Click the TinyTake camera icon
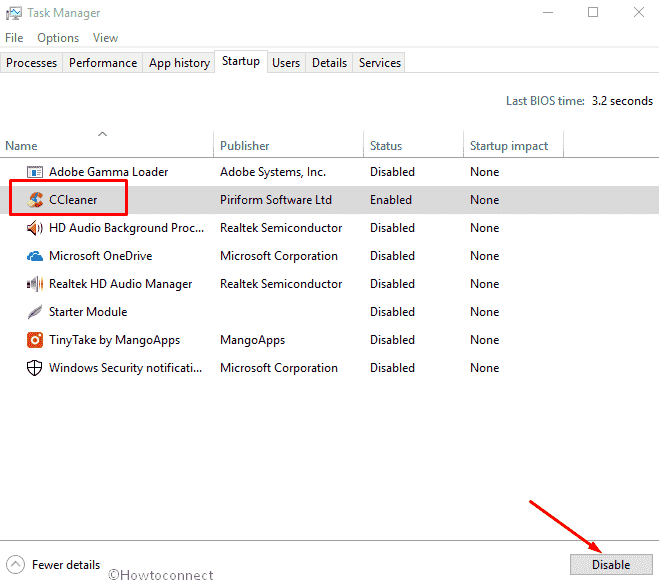 (35, 340)
